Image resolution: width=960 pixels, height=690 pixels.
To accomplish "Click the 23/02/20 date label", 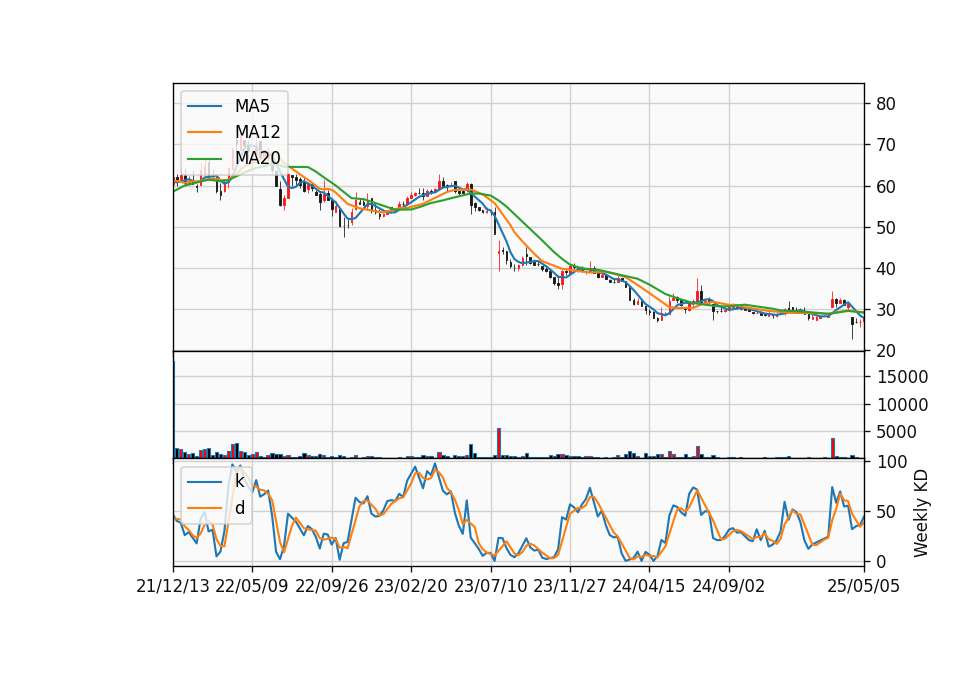I will click(x=411, y=586).
